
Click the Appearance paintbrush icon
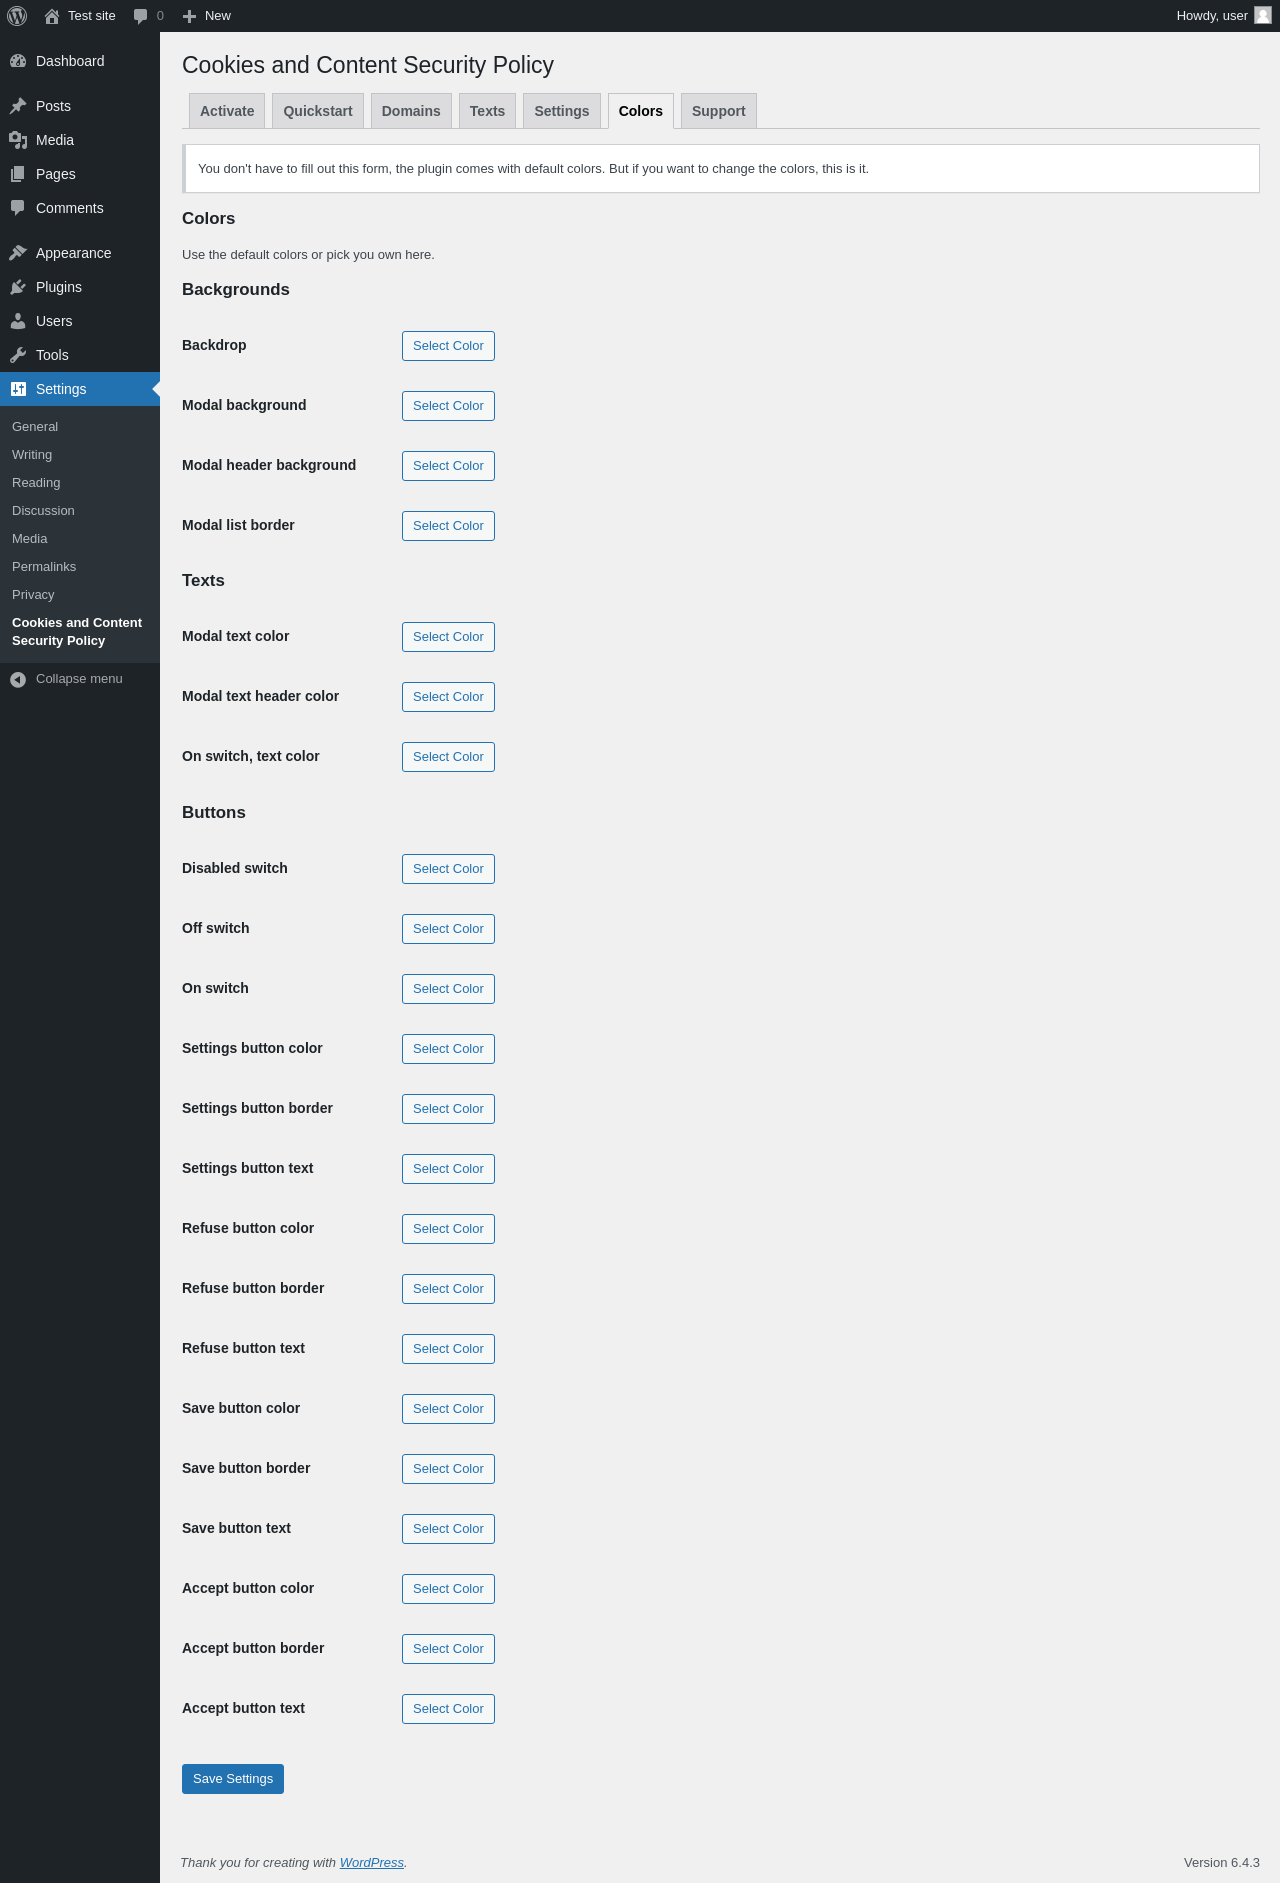point(18,253)
